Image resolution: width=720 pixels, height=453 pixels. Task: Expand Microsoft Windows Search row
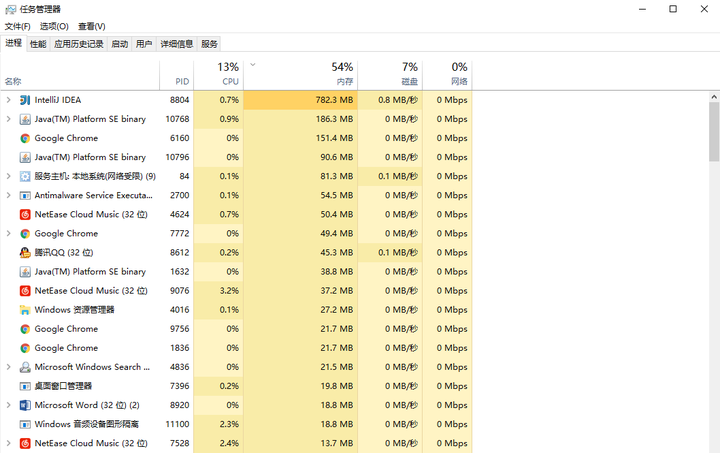pos(8,367)
